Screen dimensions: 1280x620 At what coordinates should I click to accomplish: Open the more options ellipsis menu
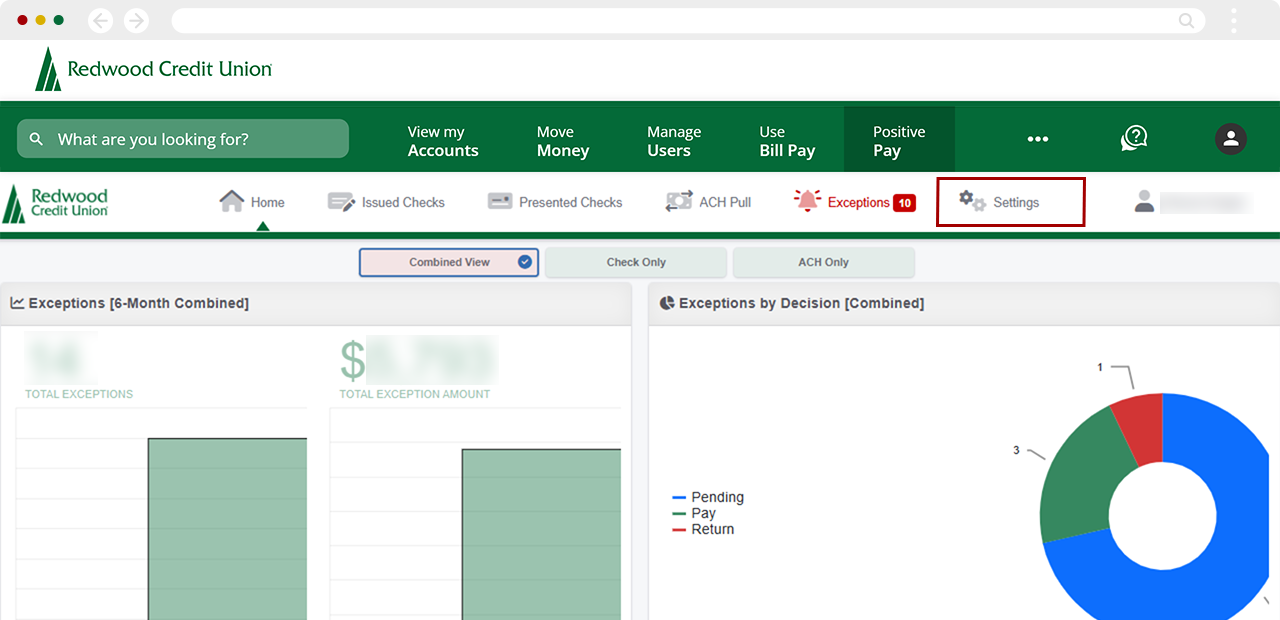(x=1038, y=139)
